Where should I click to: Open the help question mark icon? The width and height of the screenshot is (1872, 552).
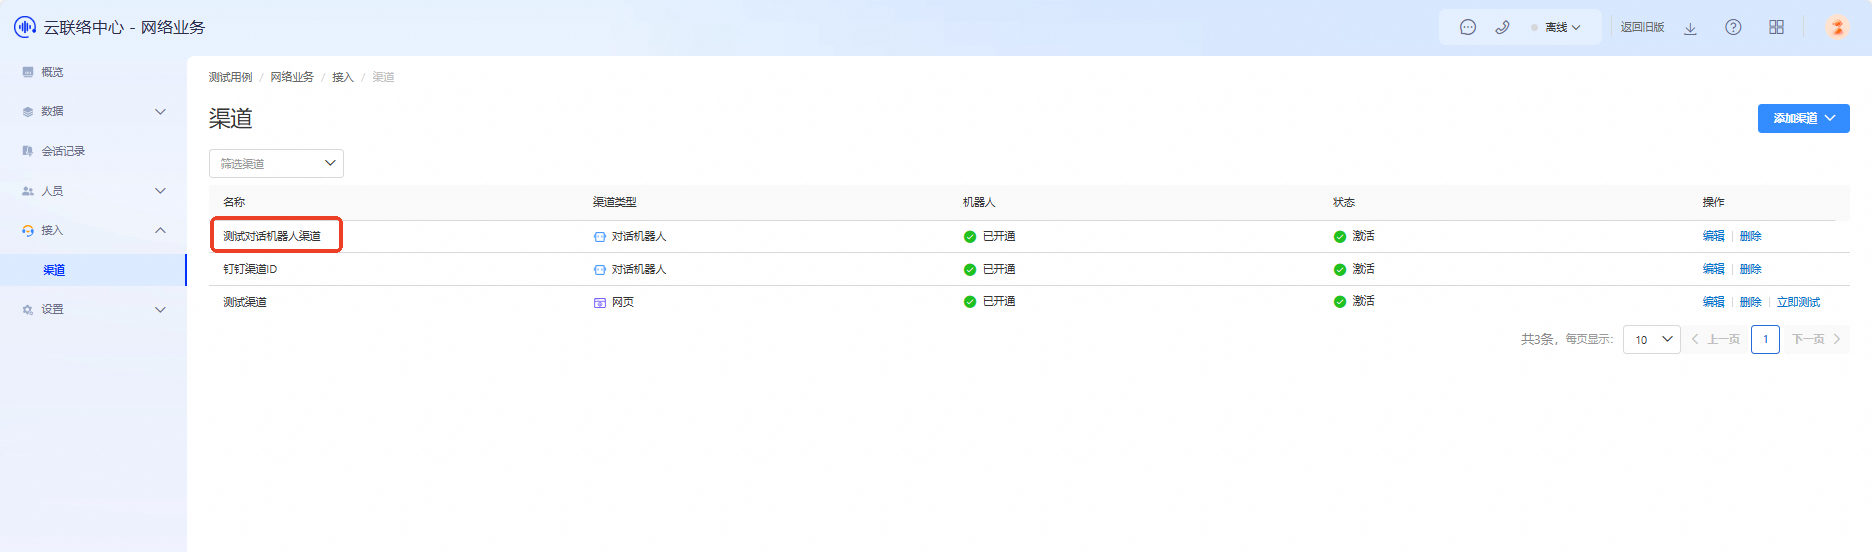[x=1733, y=27]
